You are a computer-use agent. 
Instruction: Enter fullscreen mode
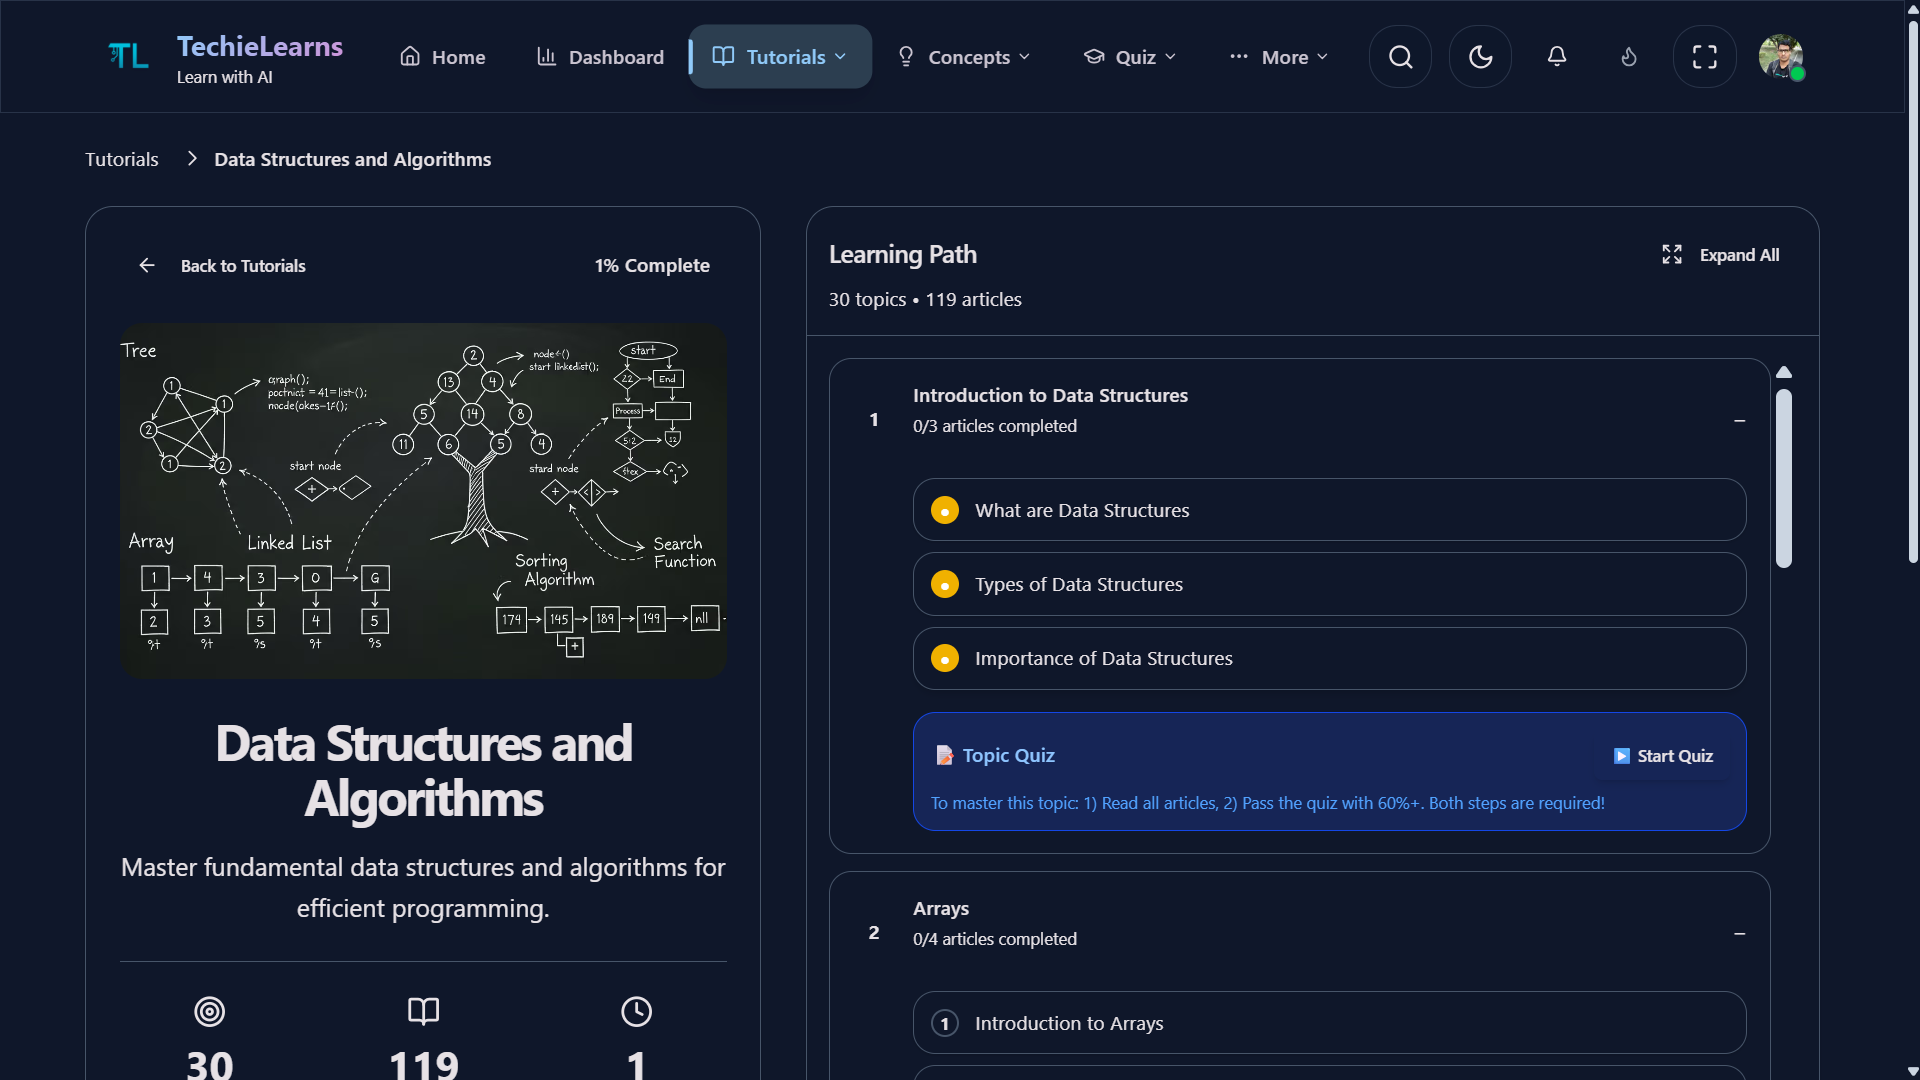(1704, 57)
